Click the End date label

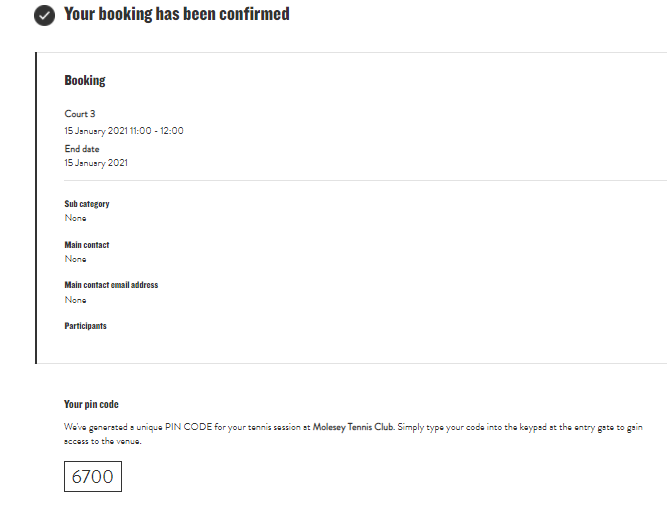point(82,149)
